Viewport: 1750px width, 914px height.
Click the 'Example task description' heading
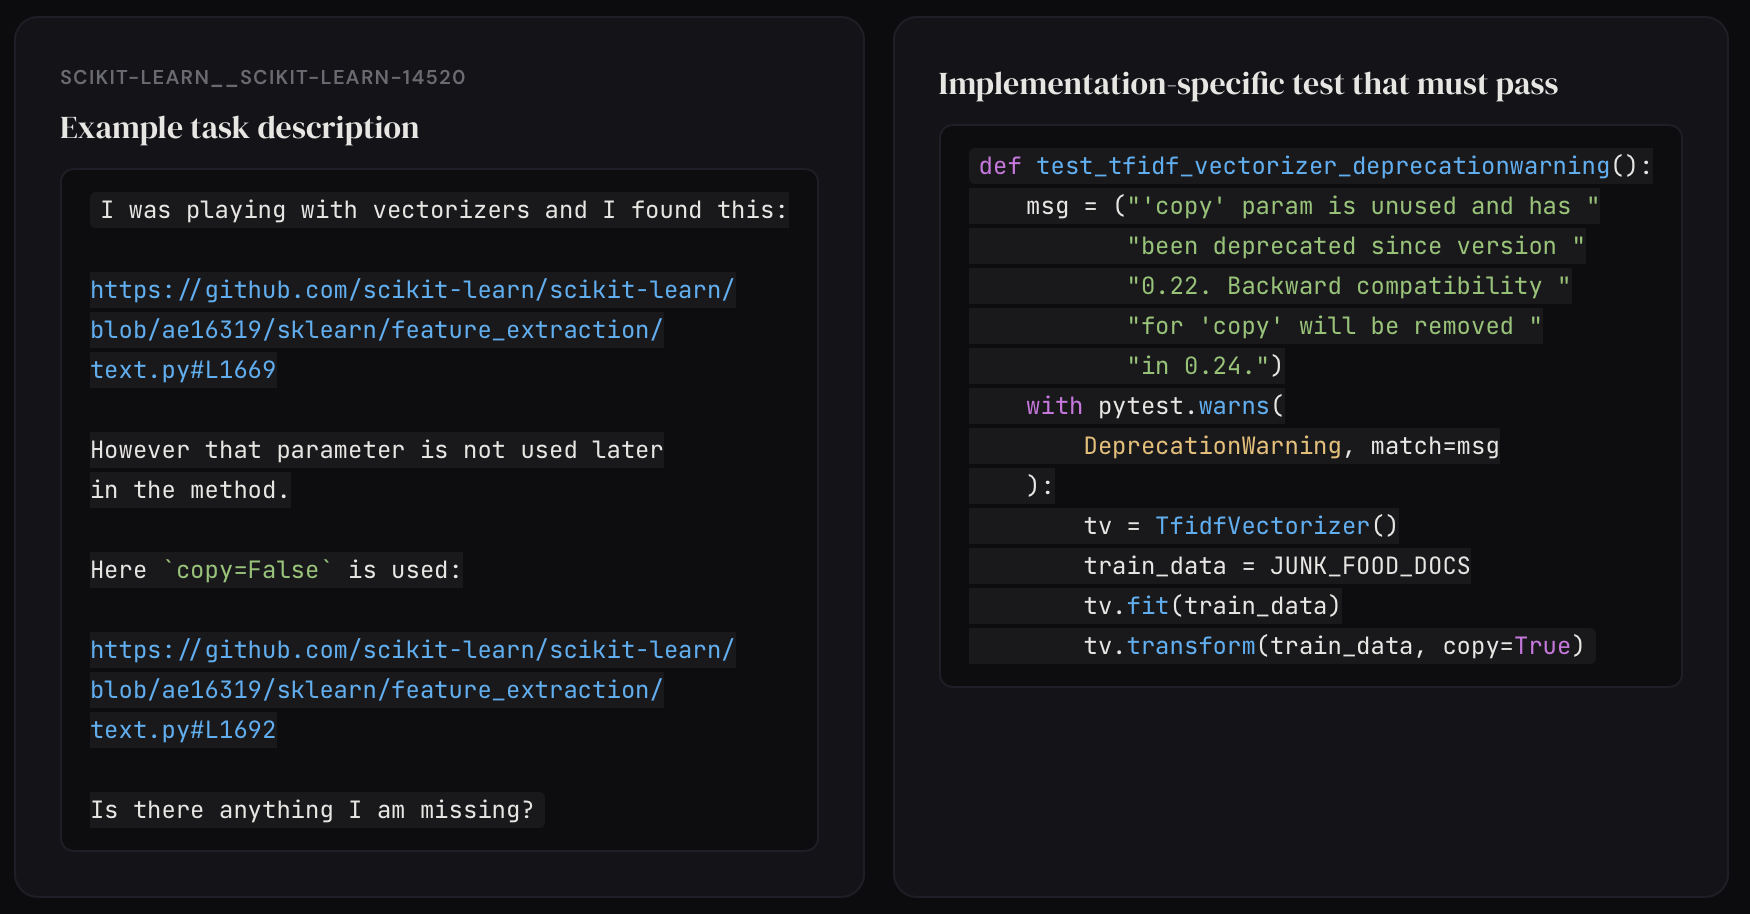coord(239,128)
